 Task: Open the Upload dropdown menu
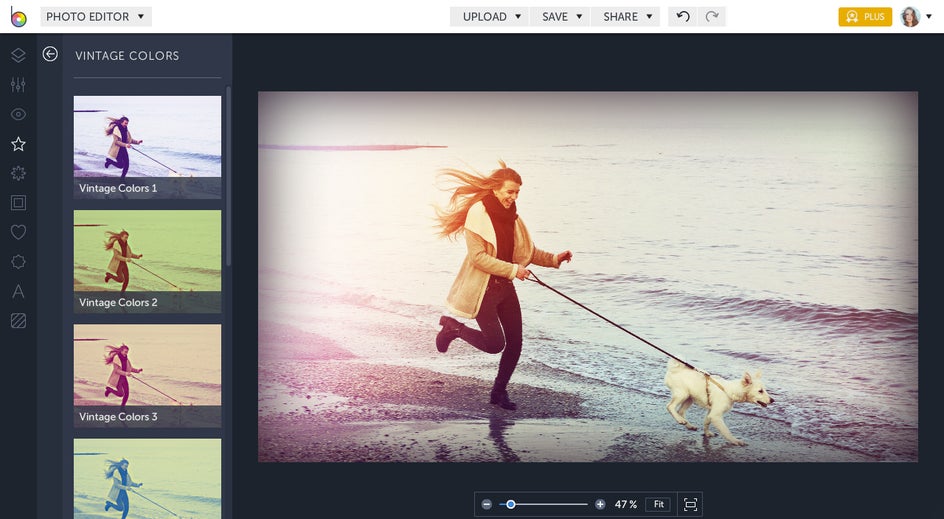point(489,17)
